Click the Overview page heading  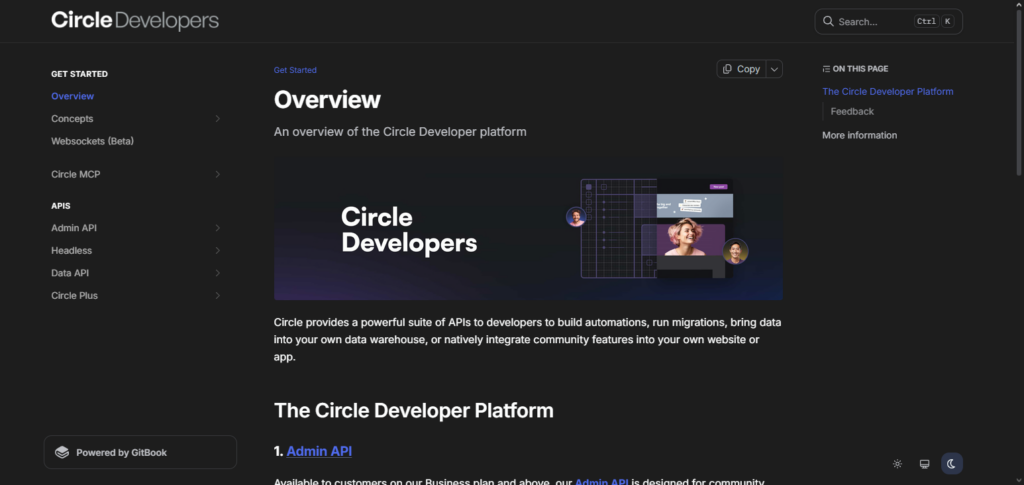pyautogui.click(x=327, y=100)
